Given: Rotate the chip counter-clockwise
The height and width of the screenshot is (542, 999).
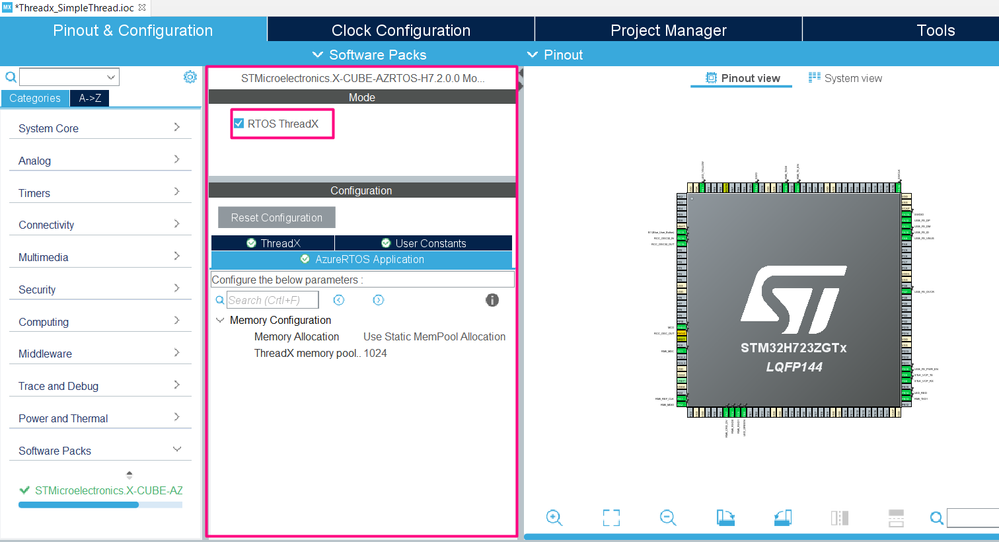Looking at the screenshot, I should coord(782,518).
